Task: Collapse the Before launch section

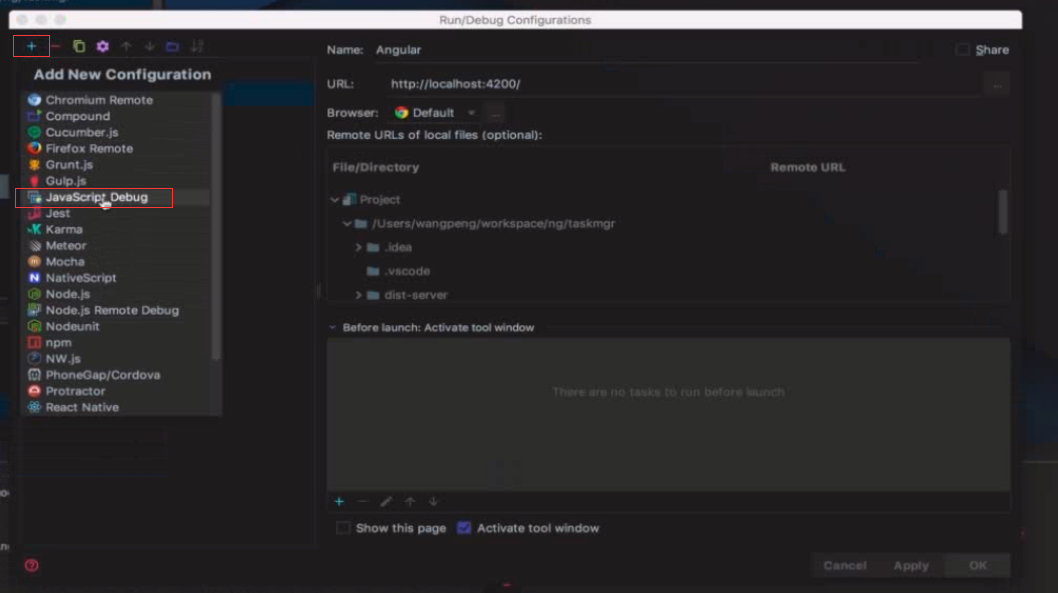Action: pos(333,328)
